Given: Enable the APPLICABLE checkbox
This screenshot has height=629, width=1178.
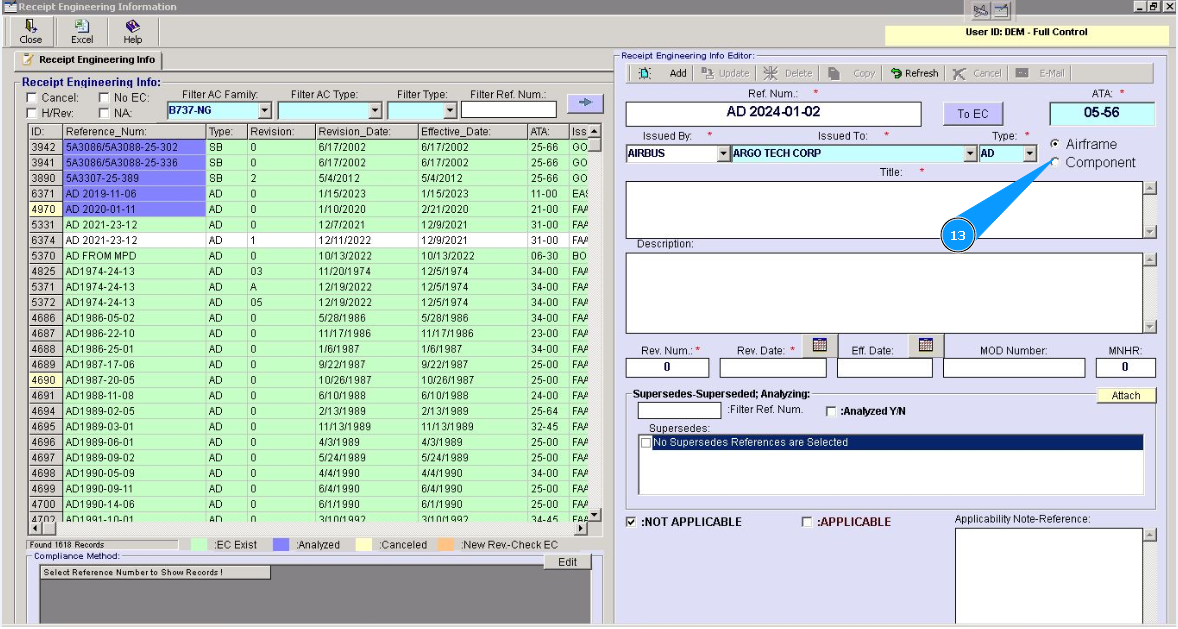Looking at the screenshot, I should click(807, 522).
